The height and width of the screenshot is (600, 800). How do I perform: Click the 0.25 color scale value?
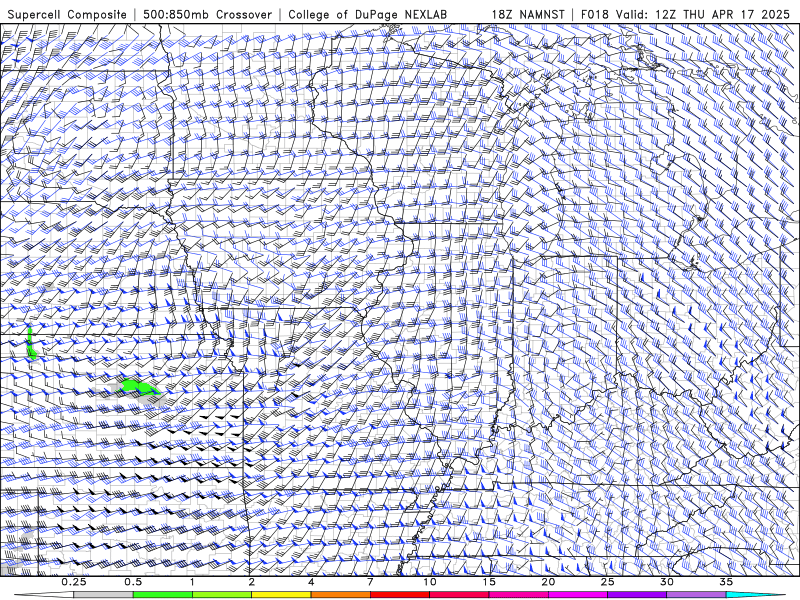pyautogui.click(x=74, y=582)
